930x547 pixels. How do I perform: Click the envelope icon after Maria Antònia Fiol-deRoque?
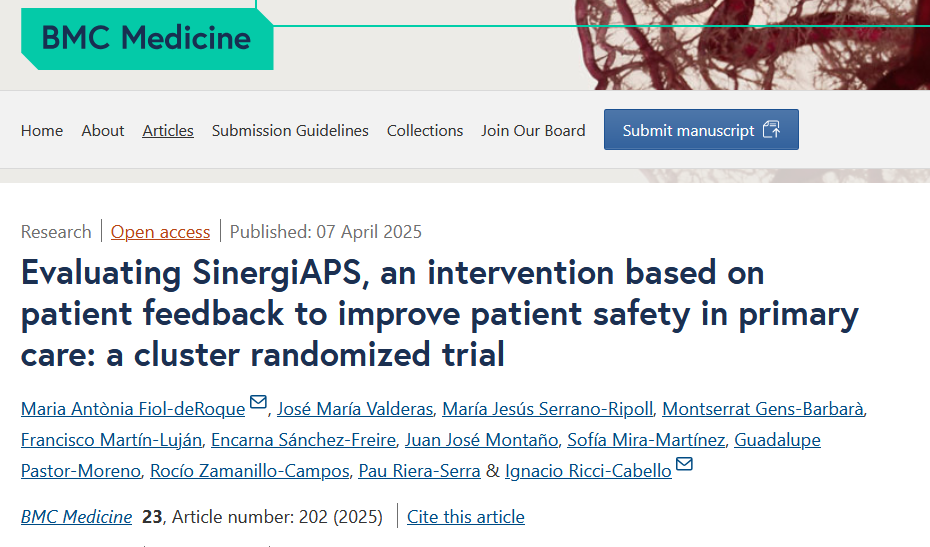tap(258, 403)
